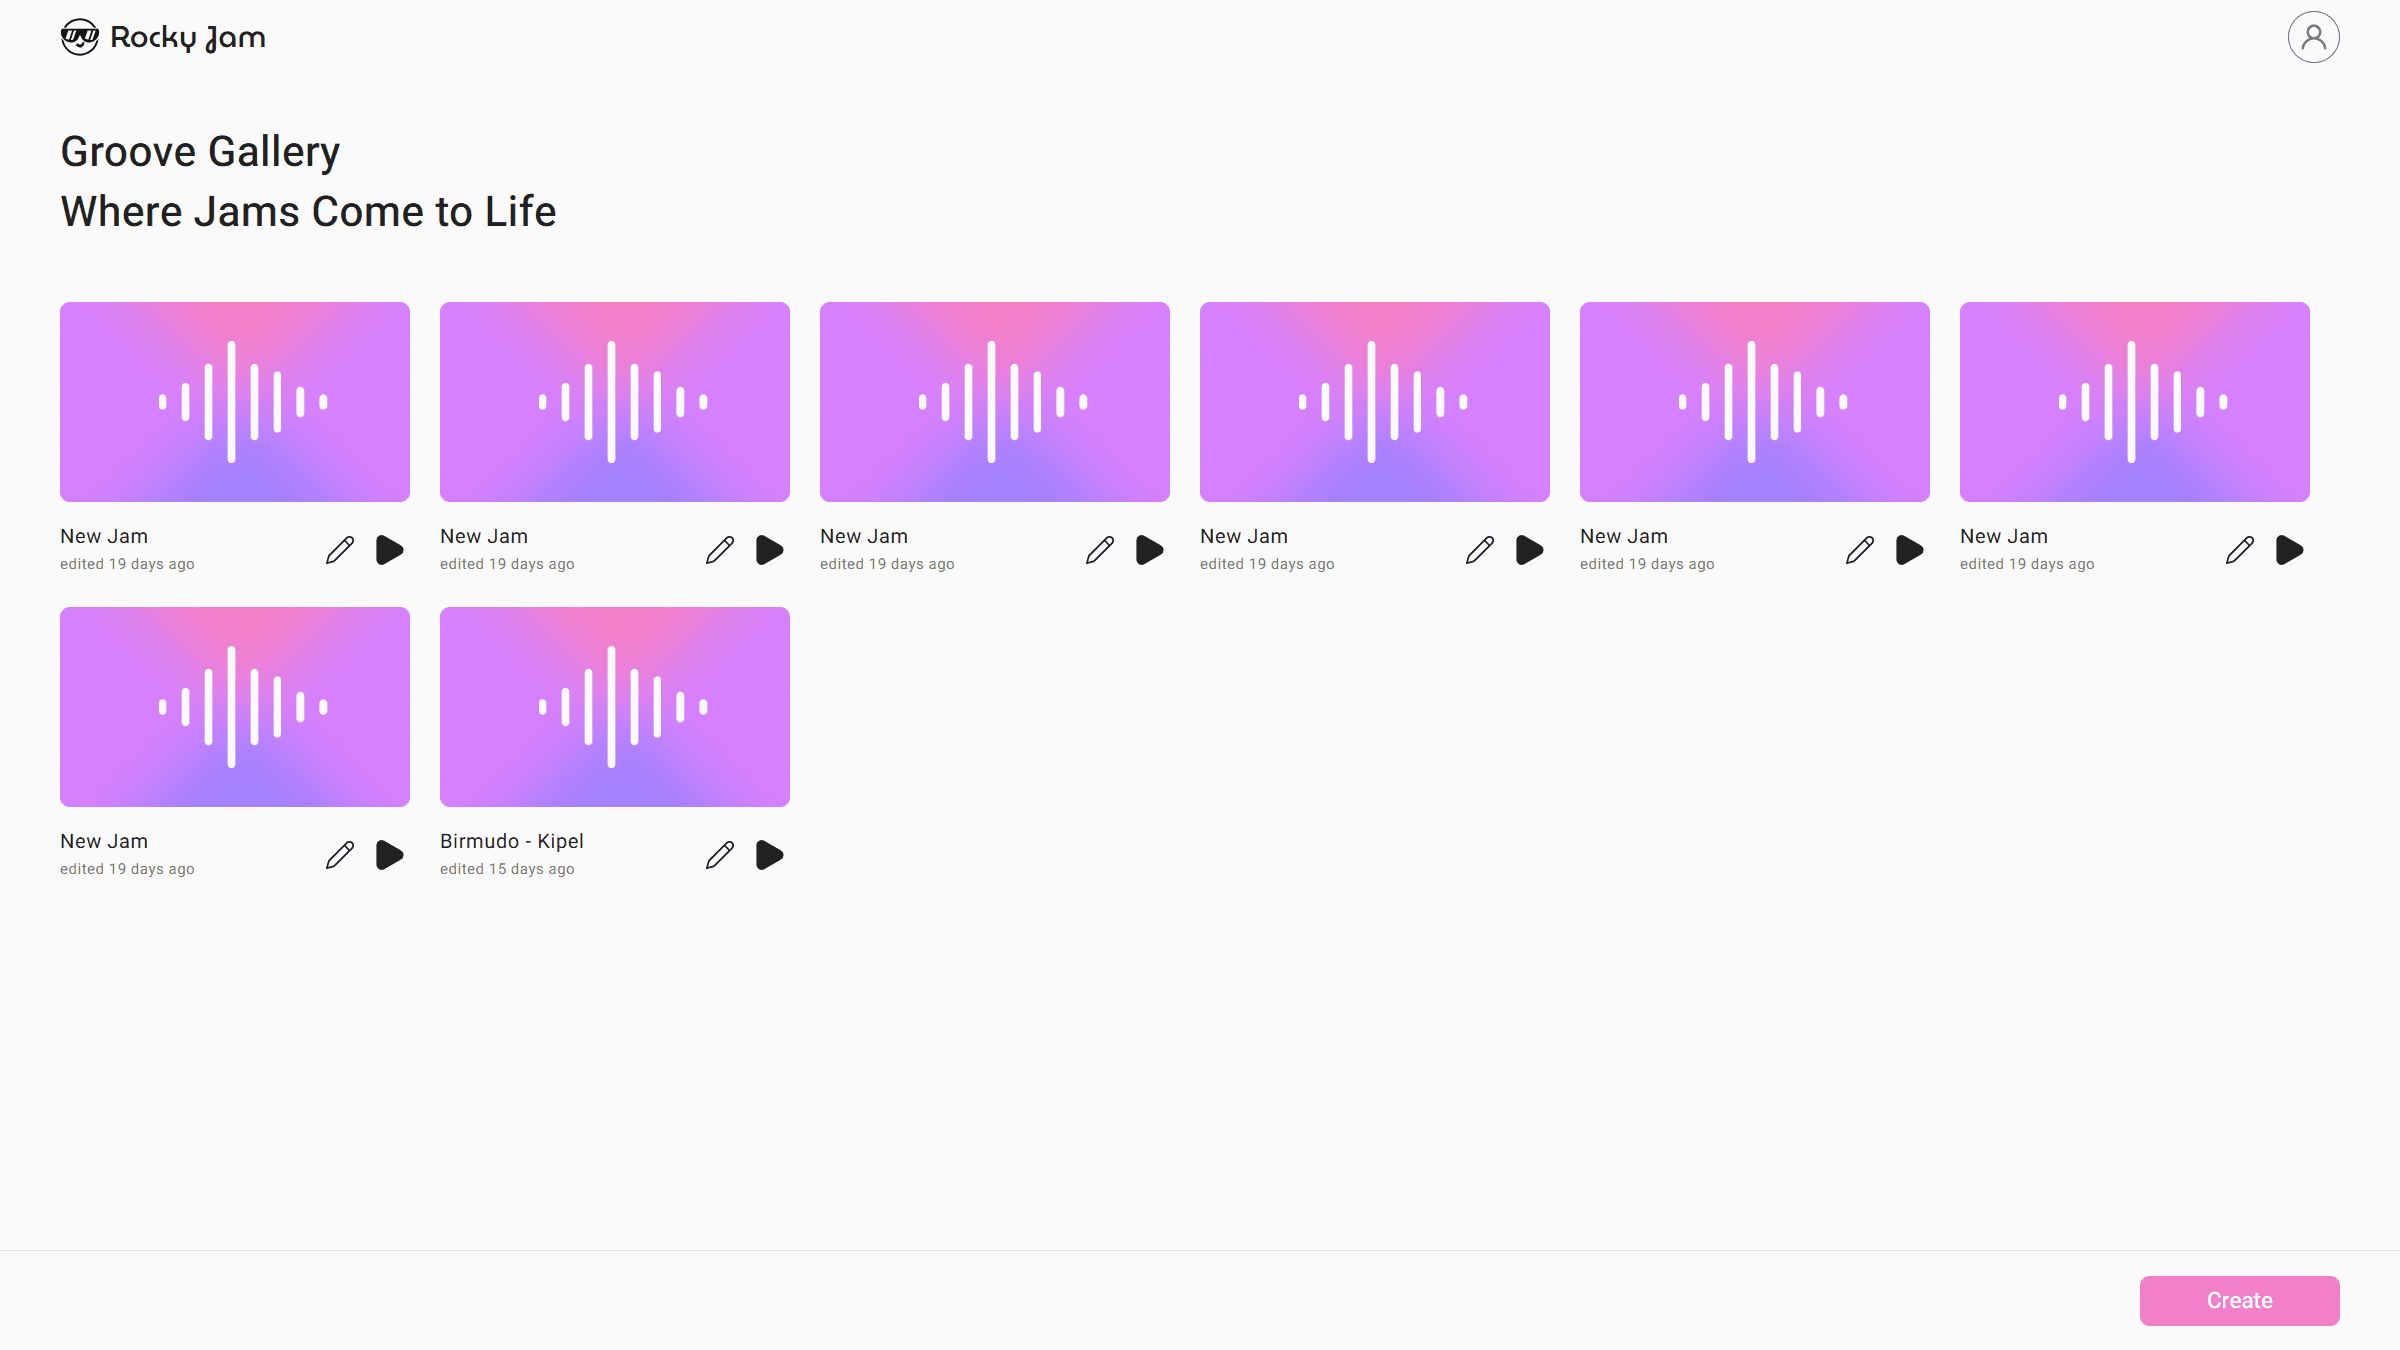This screenshot has height=1350, width=2400.
Task: Play the fifth New Jam in top row
Action: 1910,550
